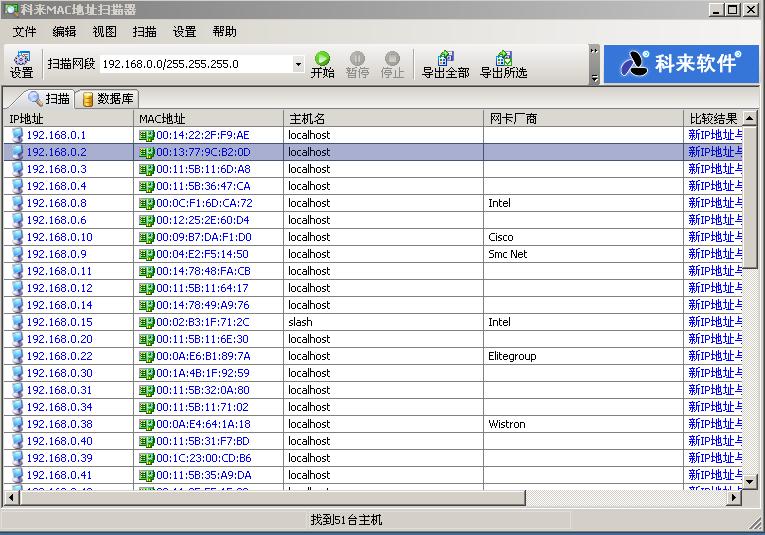This screenshot has height=535, width=765.
Task: Click the status bar text 找到51台主机
Action: pos(346,520)
